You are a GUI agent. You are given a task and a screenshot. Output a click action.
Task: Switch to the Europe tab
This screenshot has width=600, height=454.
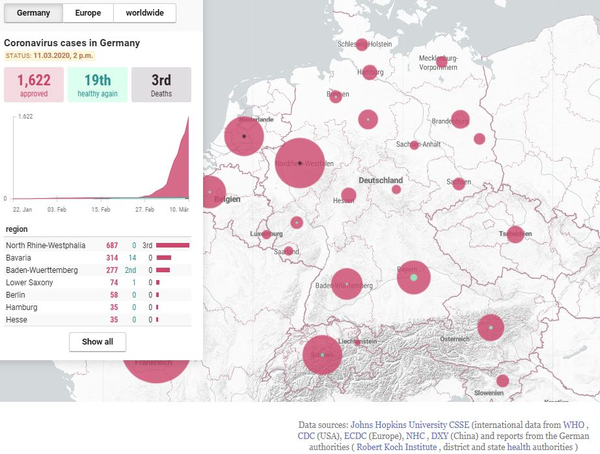pyautogui.click(x=88, y=13)
